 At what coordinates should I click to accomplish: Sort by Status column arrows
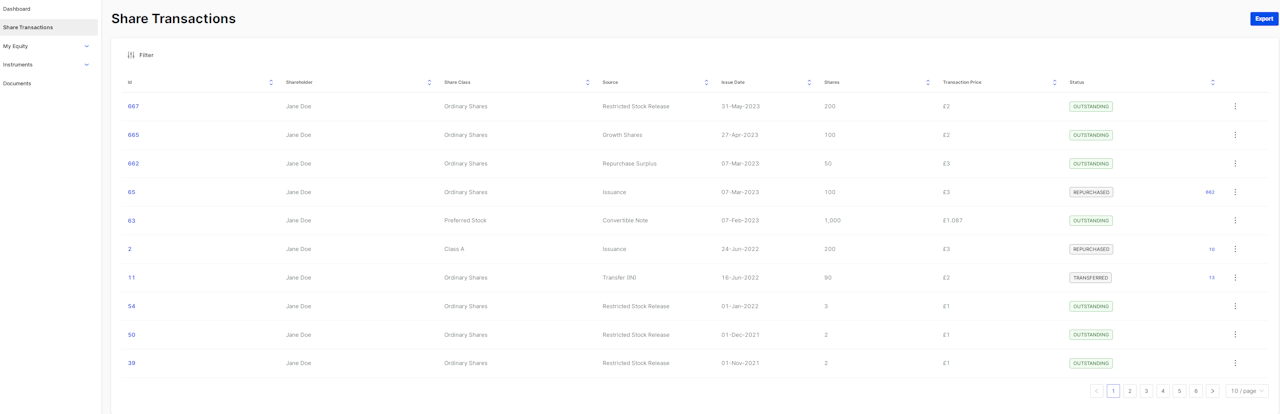point(1212,82)
